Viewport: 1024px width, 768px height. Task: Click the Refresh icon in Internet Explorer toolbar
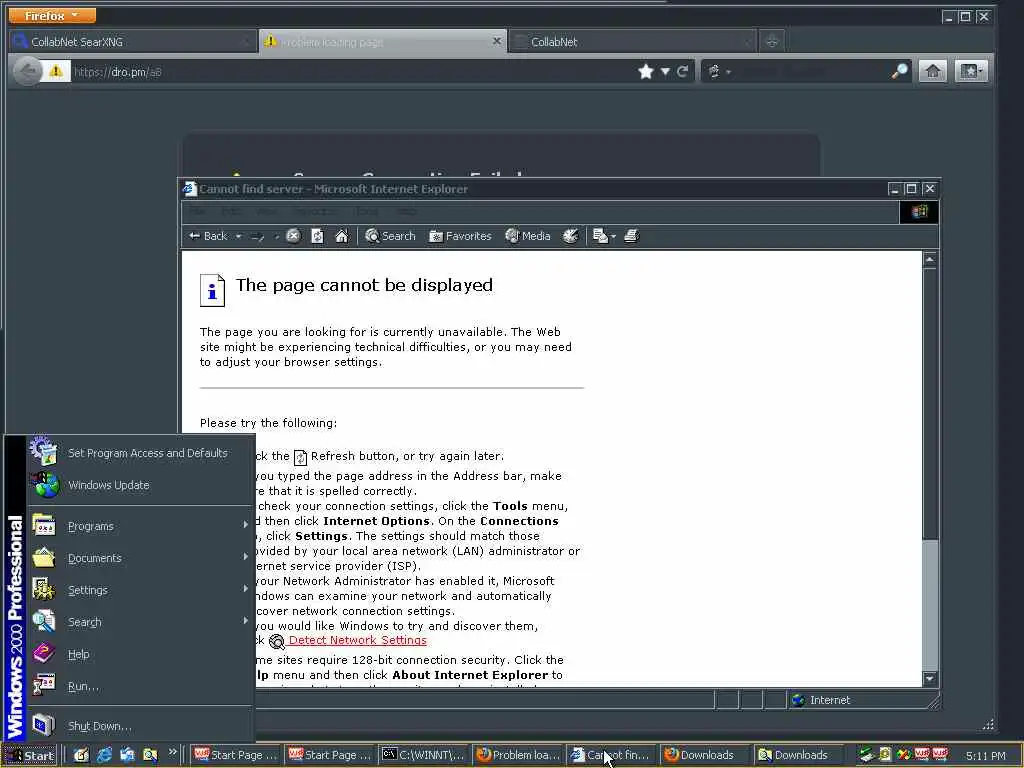[x=317, y=236]
